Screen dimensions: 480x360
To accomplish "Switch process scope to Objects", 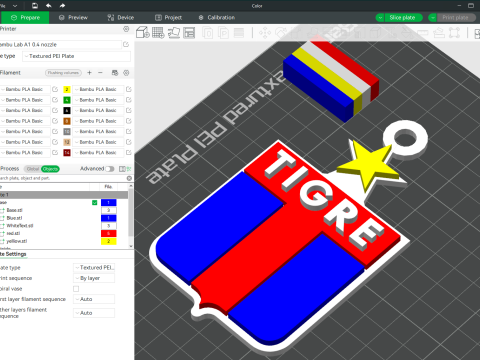I will click(50, 169).
